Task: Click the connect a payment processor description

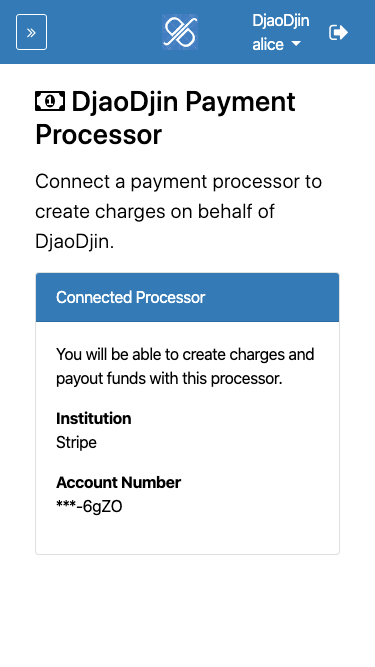Action: tap(179, 211)
